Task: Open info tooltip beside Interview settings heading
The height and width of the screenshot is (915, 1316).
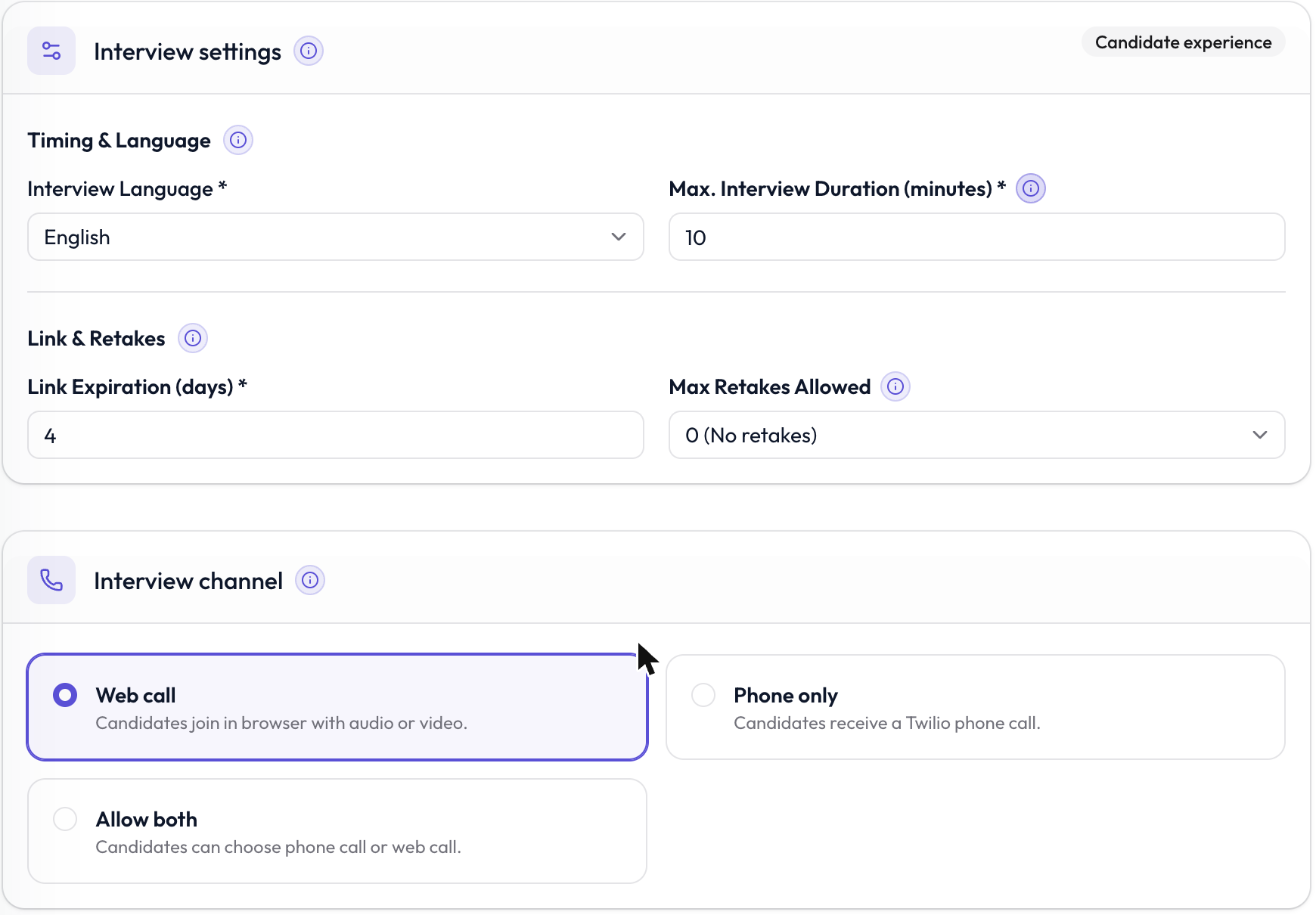Action: 309,51
